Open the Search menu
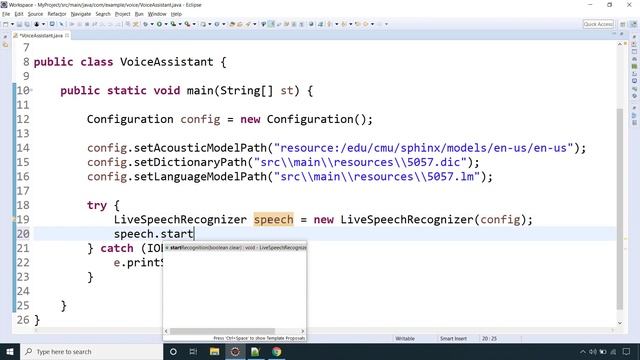The width and height of the screenshot is (640, 360). click(x=103, y=14)
